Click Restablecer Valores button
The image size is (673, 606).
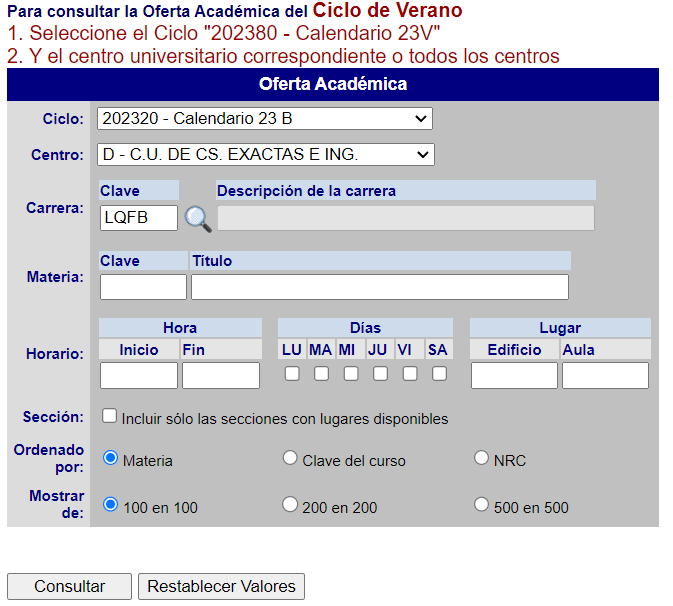(221, 587)
